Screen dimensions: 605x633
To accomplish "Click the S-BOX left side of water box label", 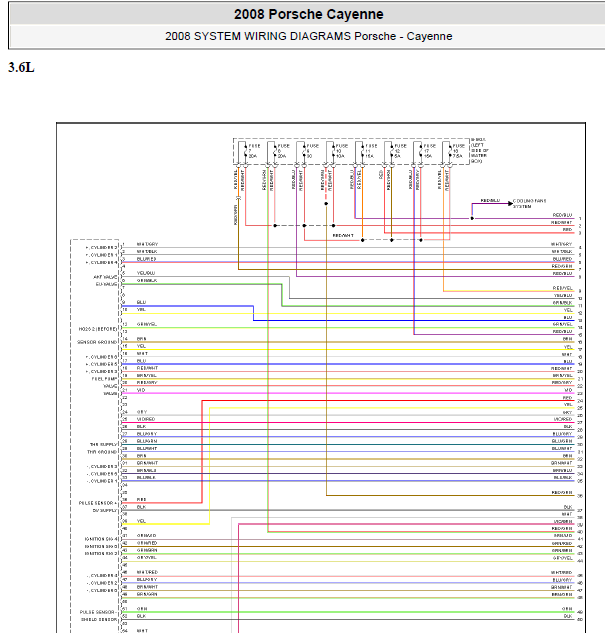I will coord(479,150).
